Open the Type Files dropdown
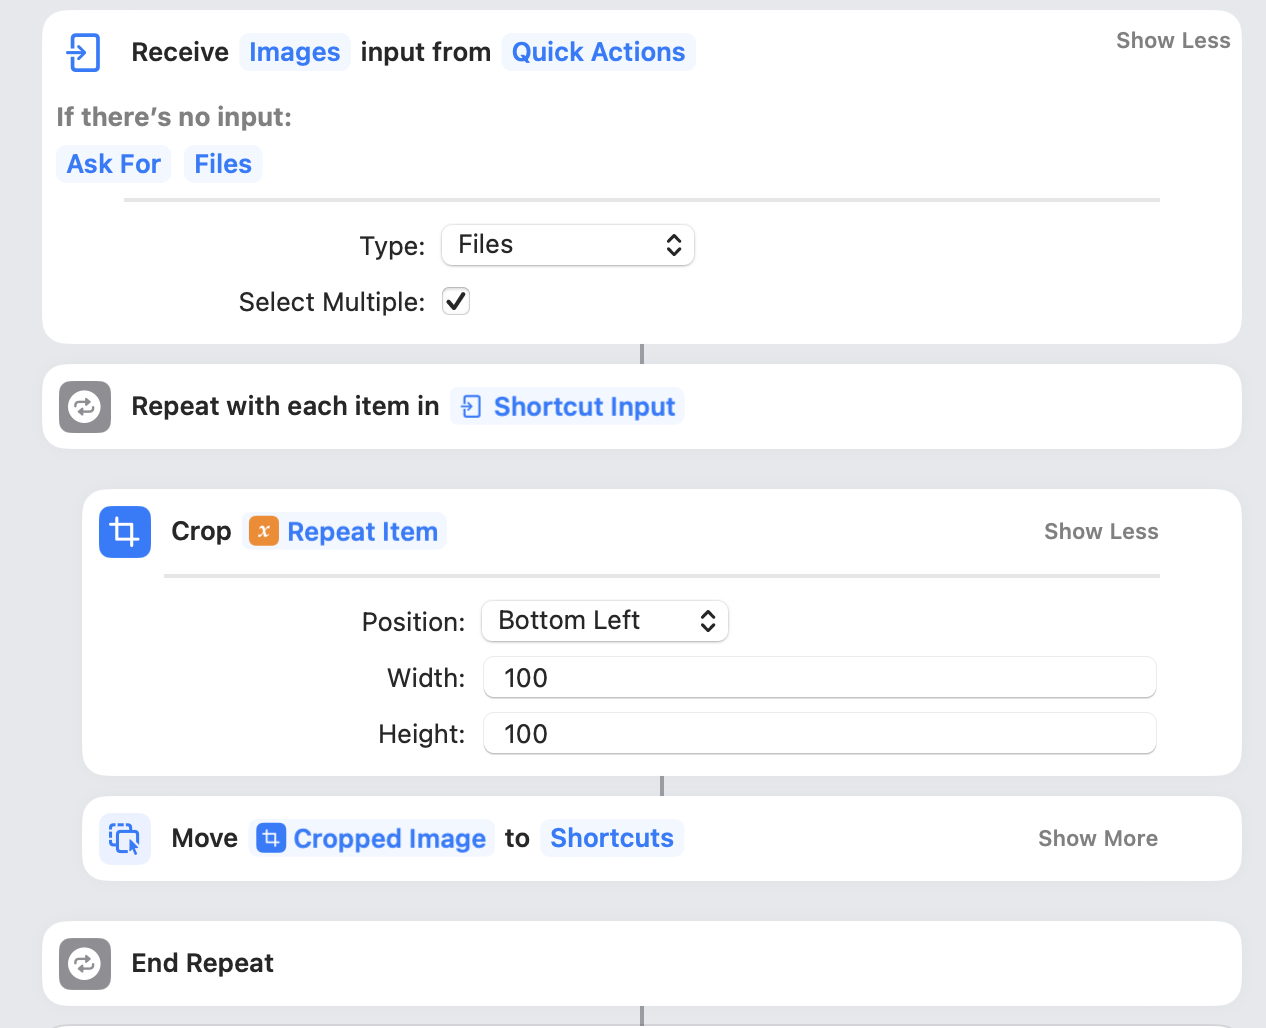The image size is (1266, 1028). [567, 244]
